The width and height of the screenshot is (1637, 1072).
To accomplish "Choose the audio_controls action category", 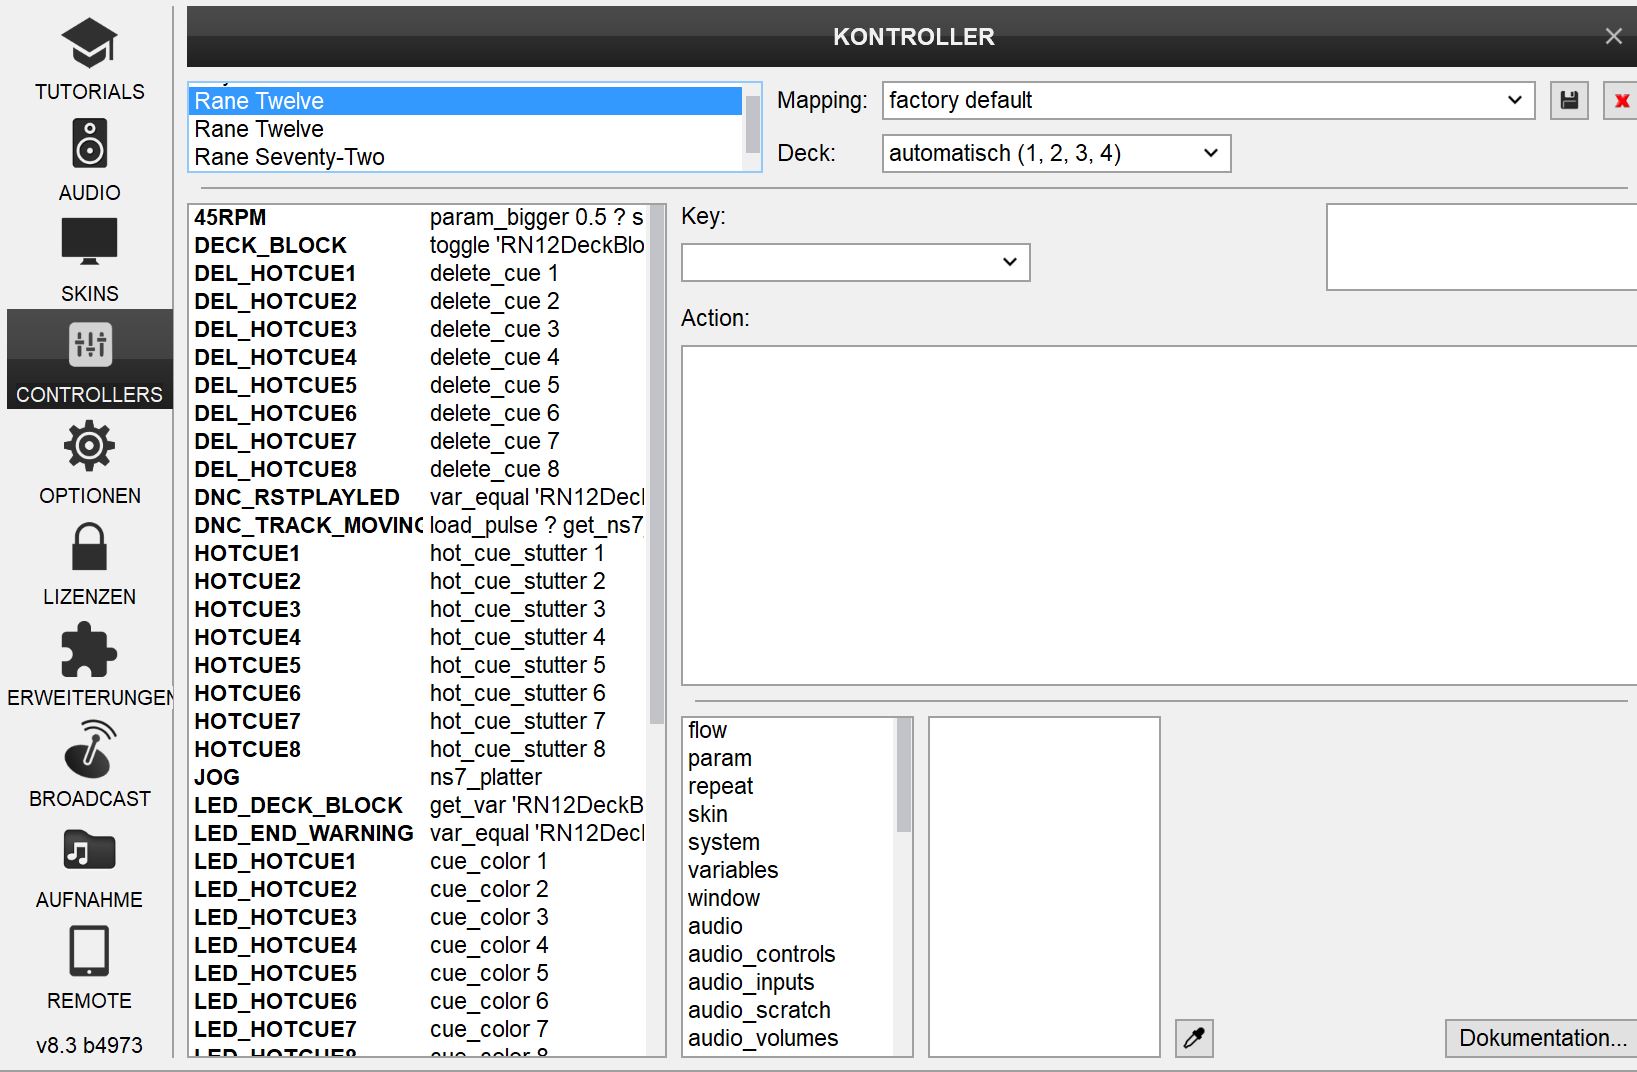I will pos(789,954).
